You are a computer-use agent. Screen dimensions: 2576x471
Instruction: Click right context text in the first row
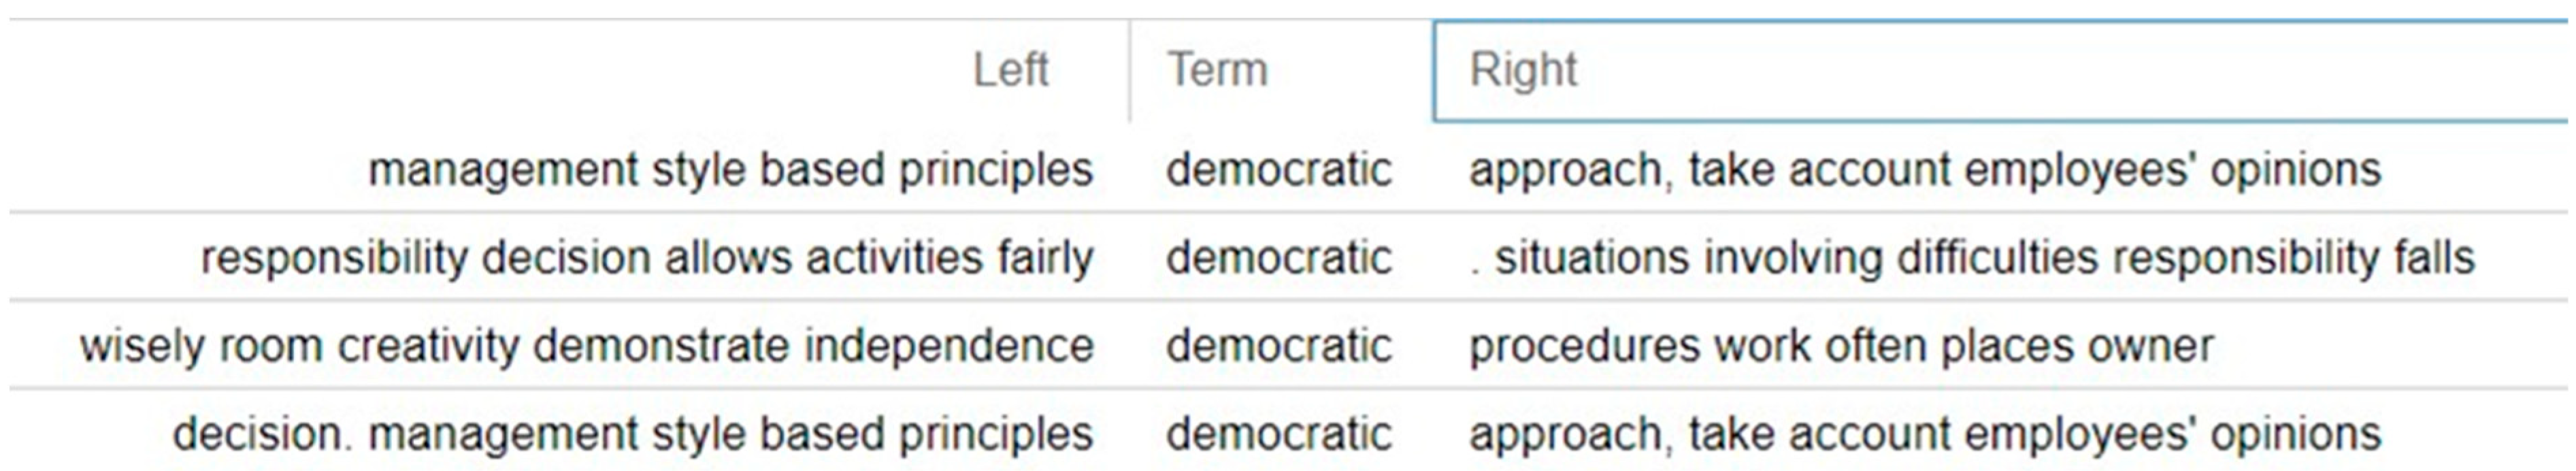(1924, 169)
